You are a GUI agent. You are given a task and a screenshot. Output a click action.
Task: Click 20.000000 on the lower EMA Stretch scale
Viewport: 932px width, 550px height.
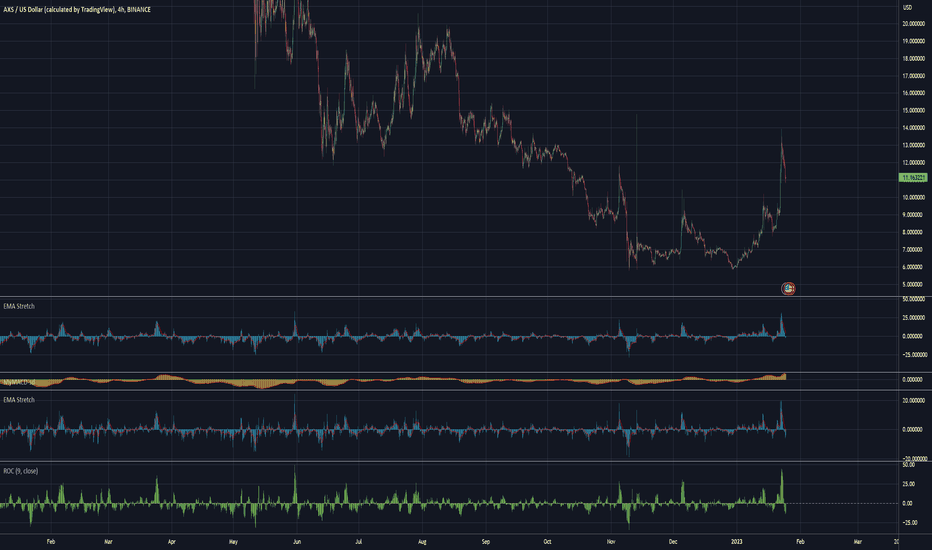pos(914,401)
